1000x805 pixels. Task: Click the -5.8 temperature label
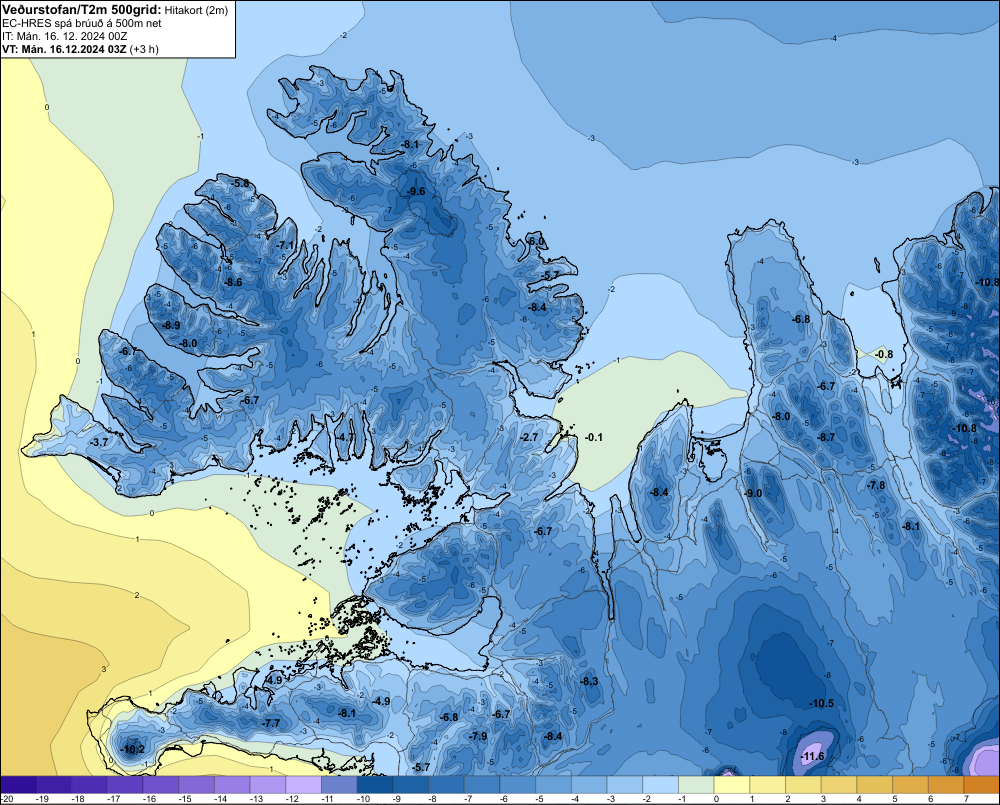(241, 184)
